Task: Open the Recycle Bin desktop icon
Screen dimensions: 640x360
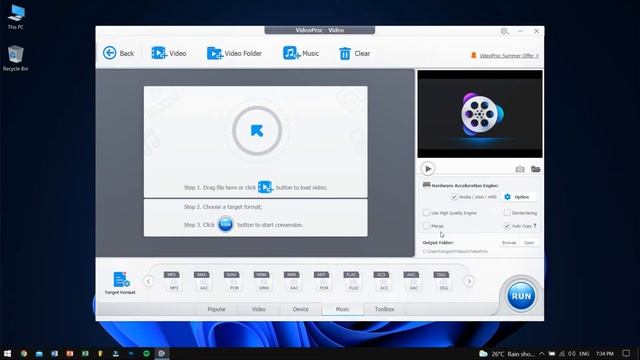Action: pos(16,58)
